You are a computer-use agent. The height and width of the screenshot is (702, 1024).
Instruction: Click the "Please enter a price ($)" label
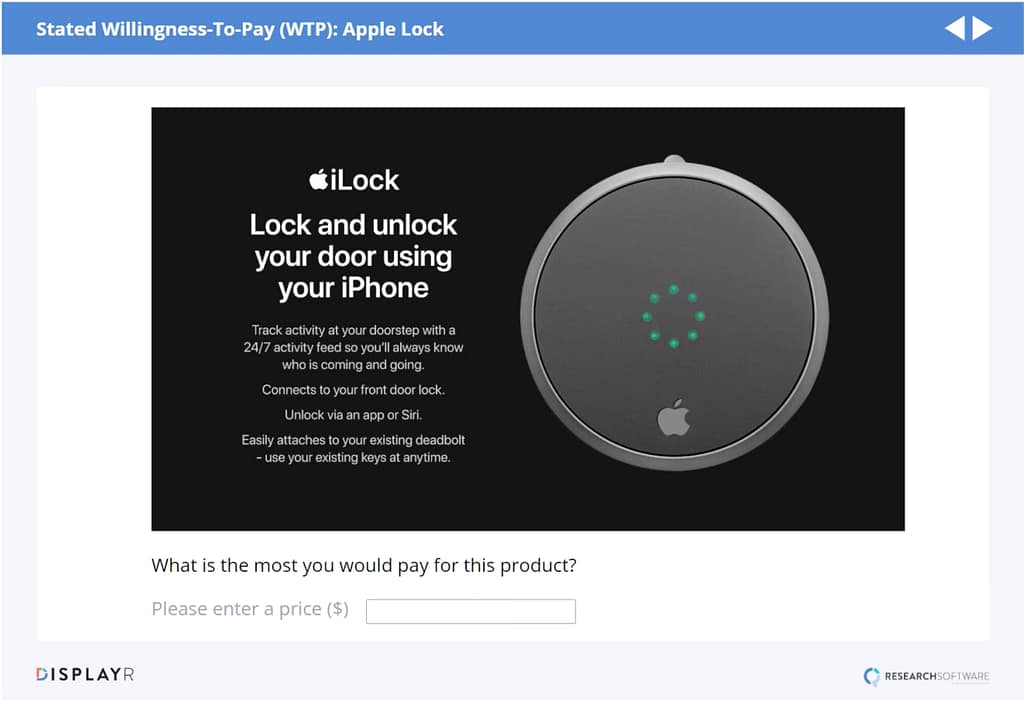coord(250,609)
